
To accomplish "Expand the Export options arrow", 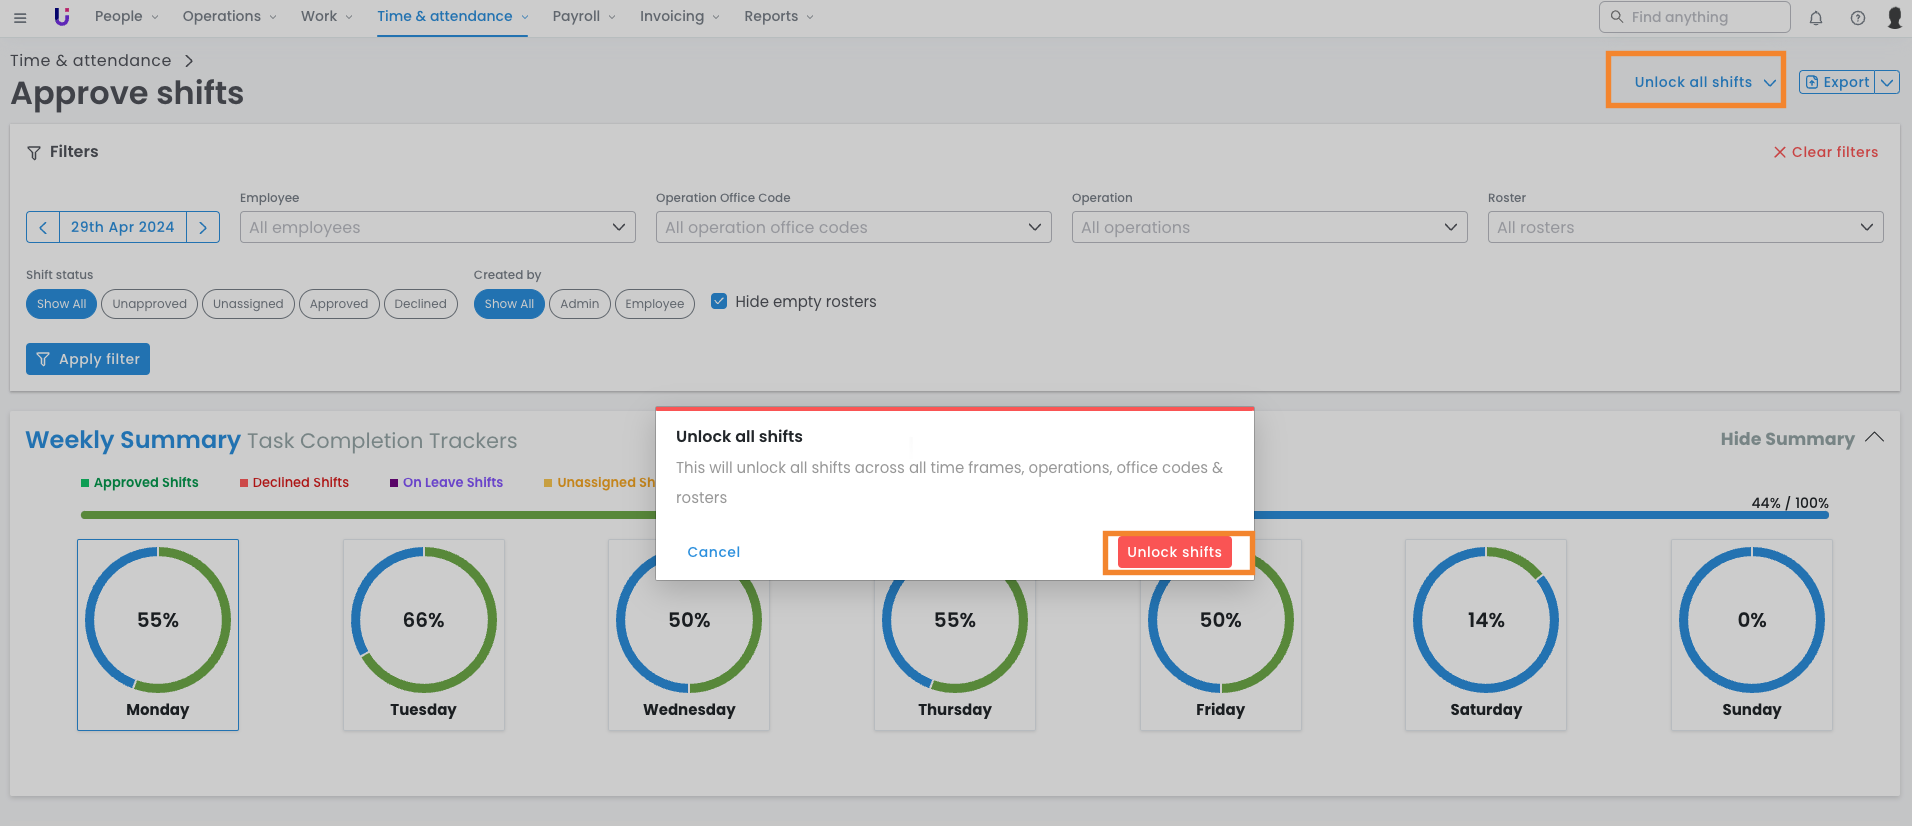I will (1887, 82).
